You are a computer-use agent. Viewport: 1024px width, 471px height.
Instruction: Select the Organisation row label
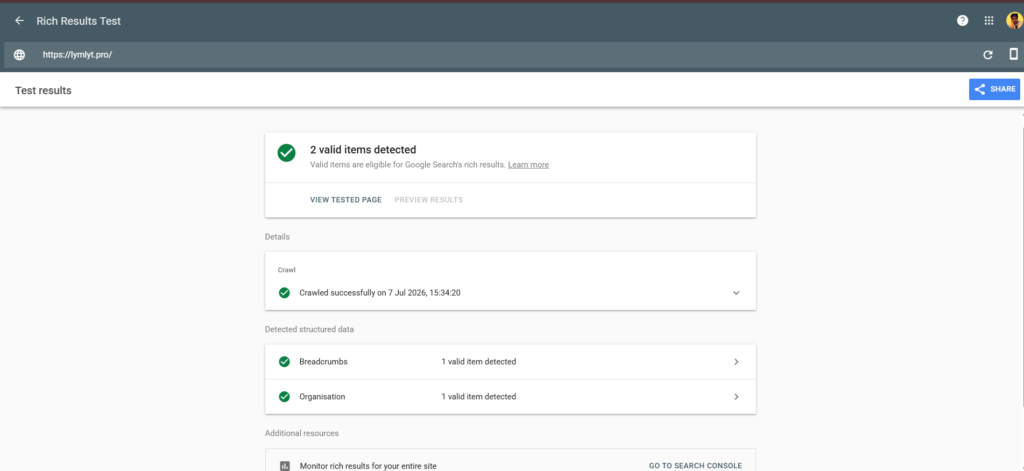[322, 397]
